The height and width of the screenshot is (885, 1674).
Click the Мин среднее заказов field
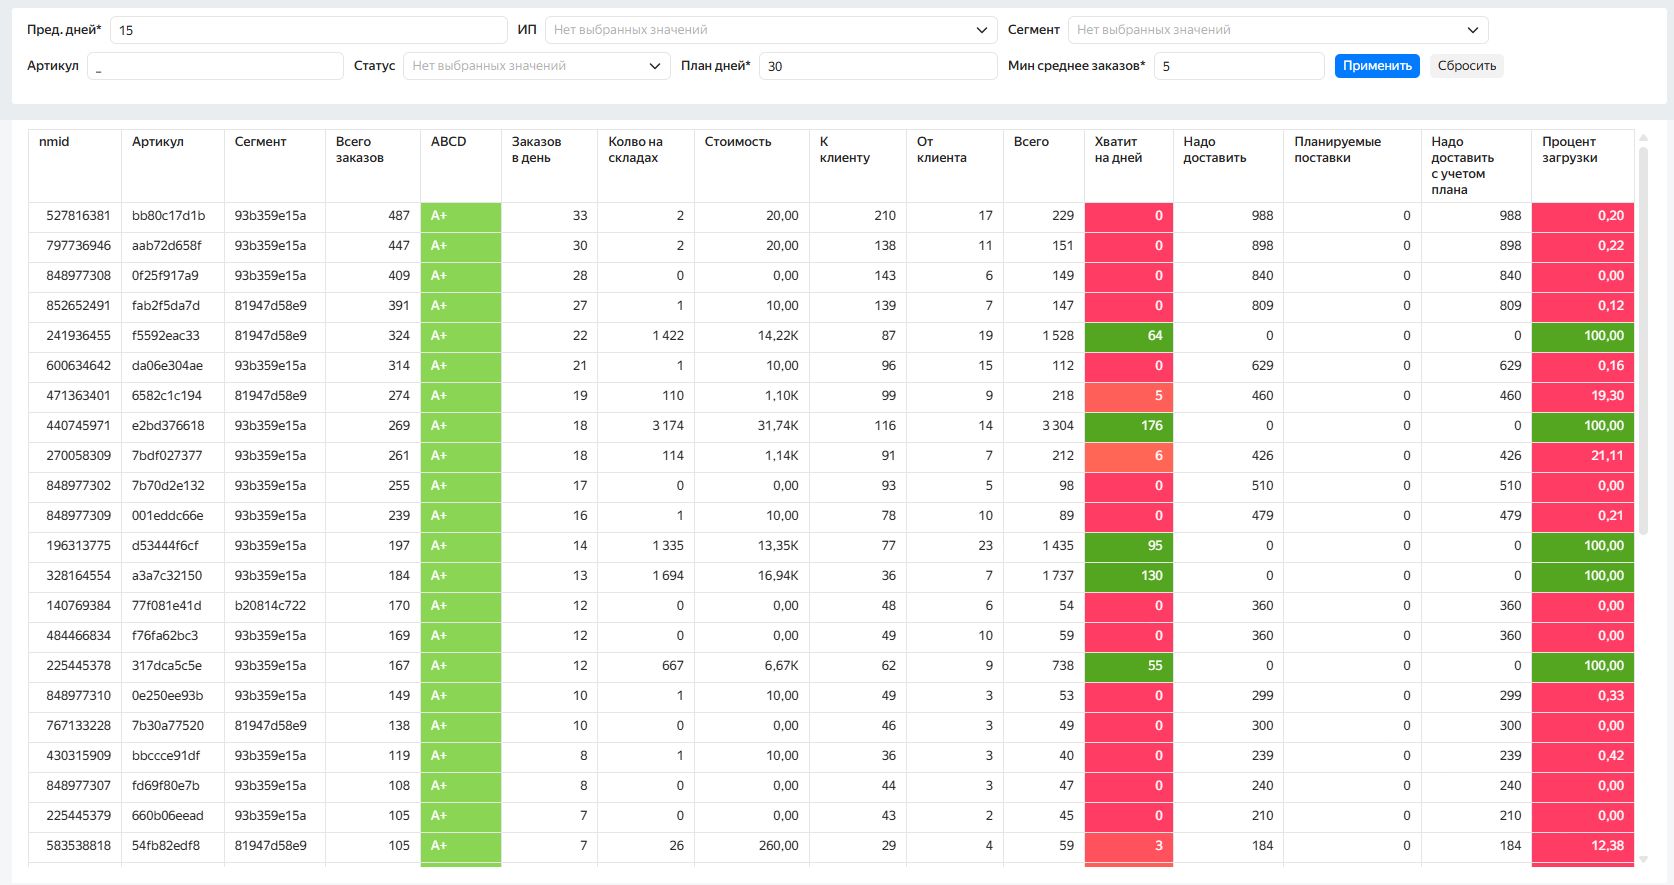(1238, 66)
